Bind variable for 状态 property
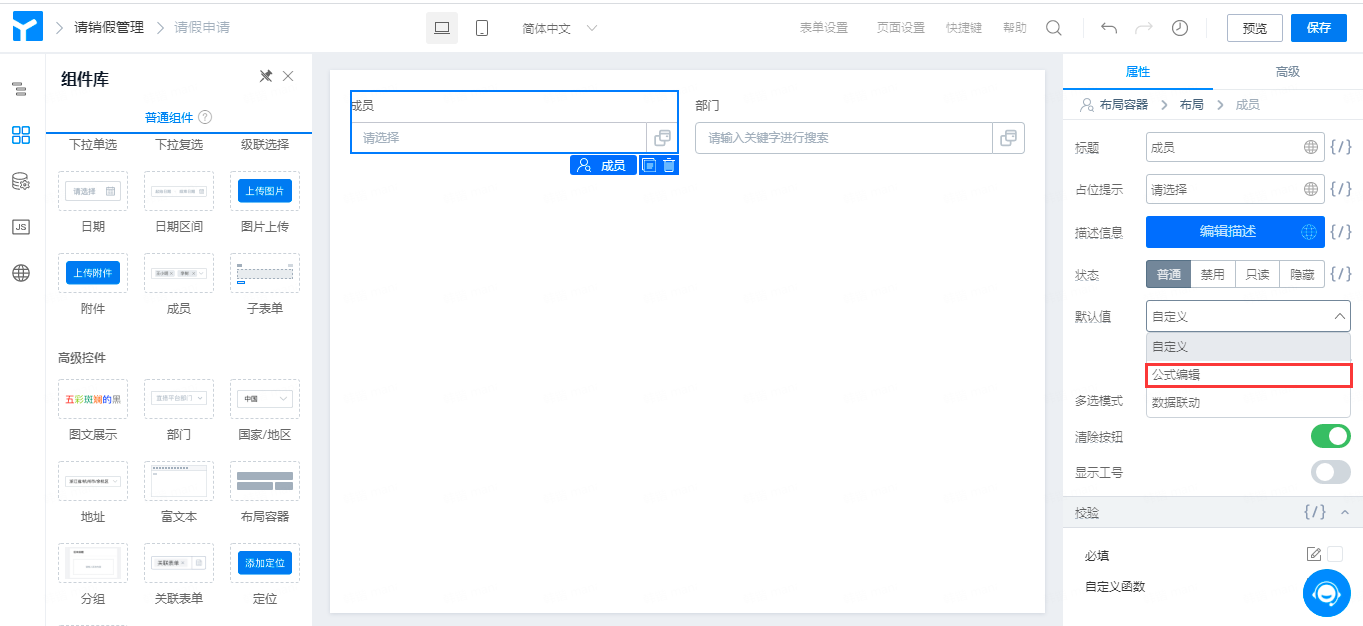The height and width of the screenshot is (626, 1363). coord(1341,274)
